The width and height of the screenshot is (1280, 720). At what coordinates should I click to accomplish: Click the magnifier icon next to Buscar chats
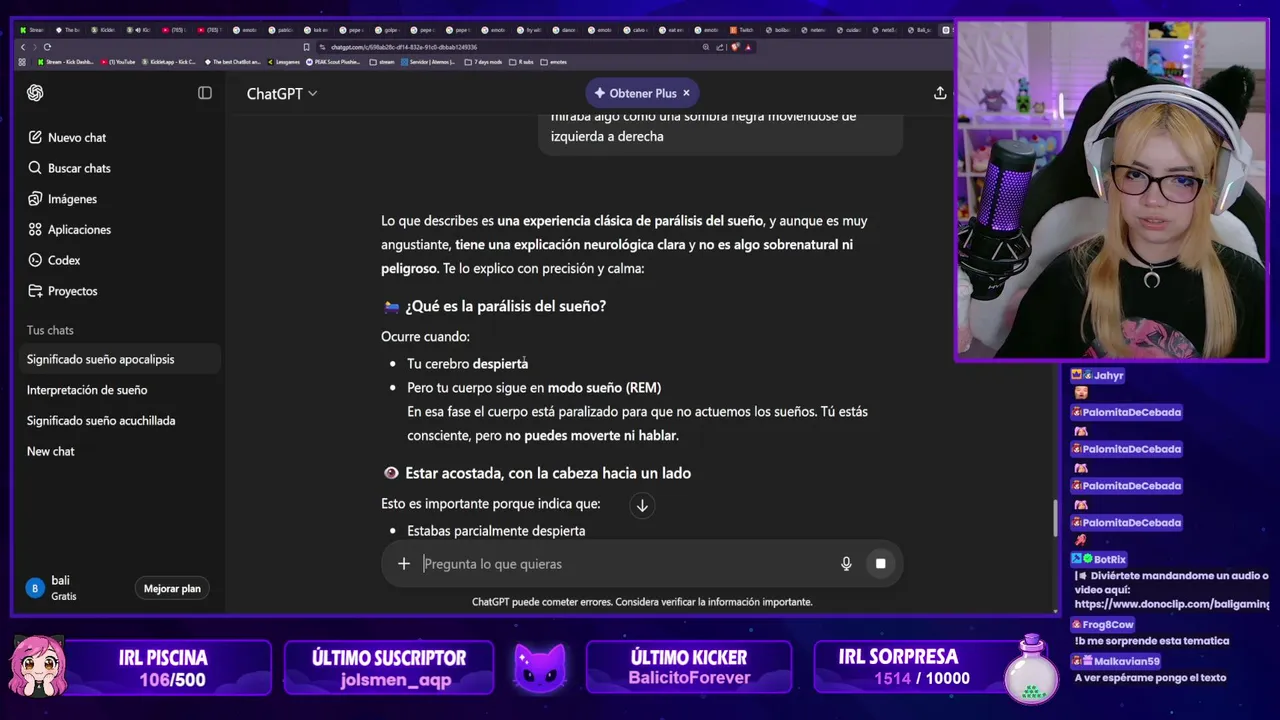(x=35, y=168)
